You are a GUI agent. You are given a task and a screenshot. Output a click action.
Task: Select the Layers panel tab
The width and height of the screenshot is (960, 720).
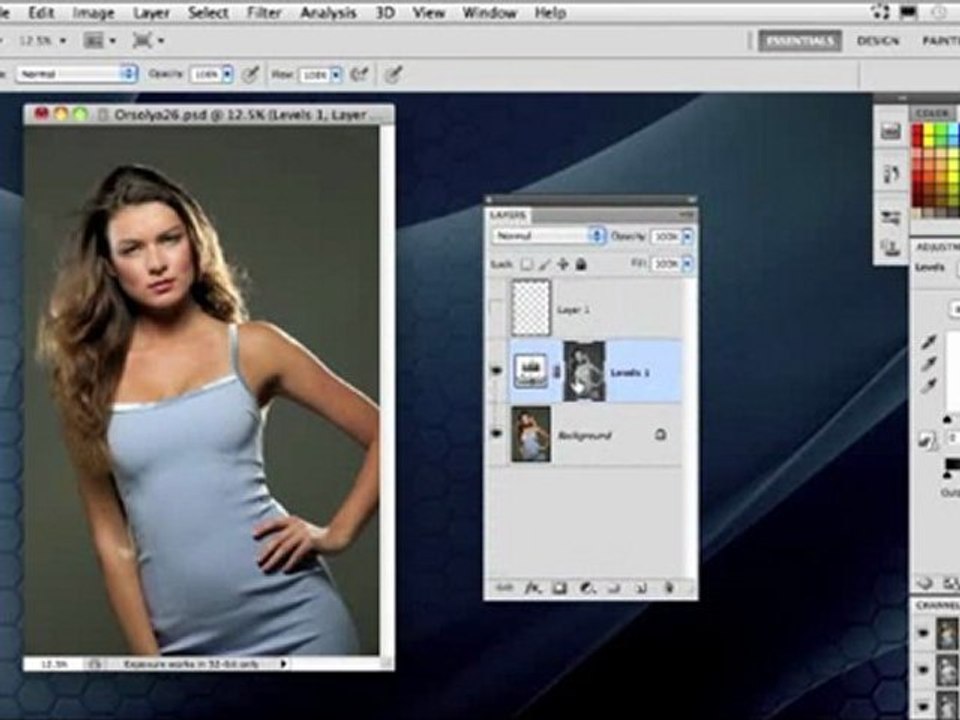508,216
